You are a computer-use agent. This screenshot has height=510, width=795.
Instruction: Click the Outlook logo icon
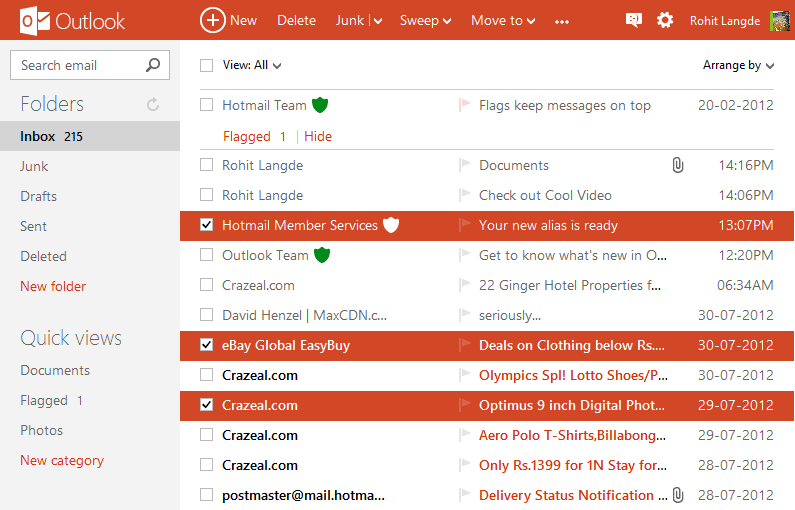(34, 21)
